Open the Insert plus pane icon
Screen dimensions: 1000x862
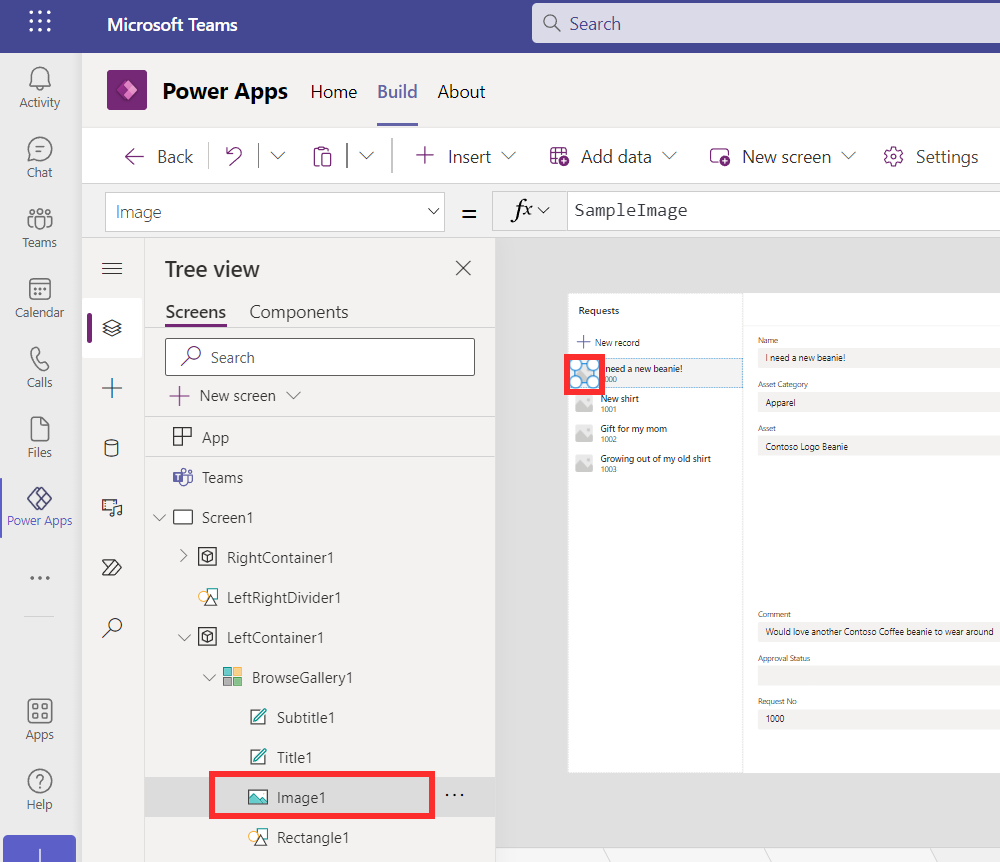112,388
